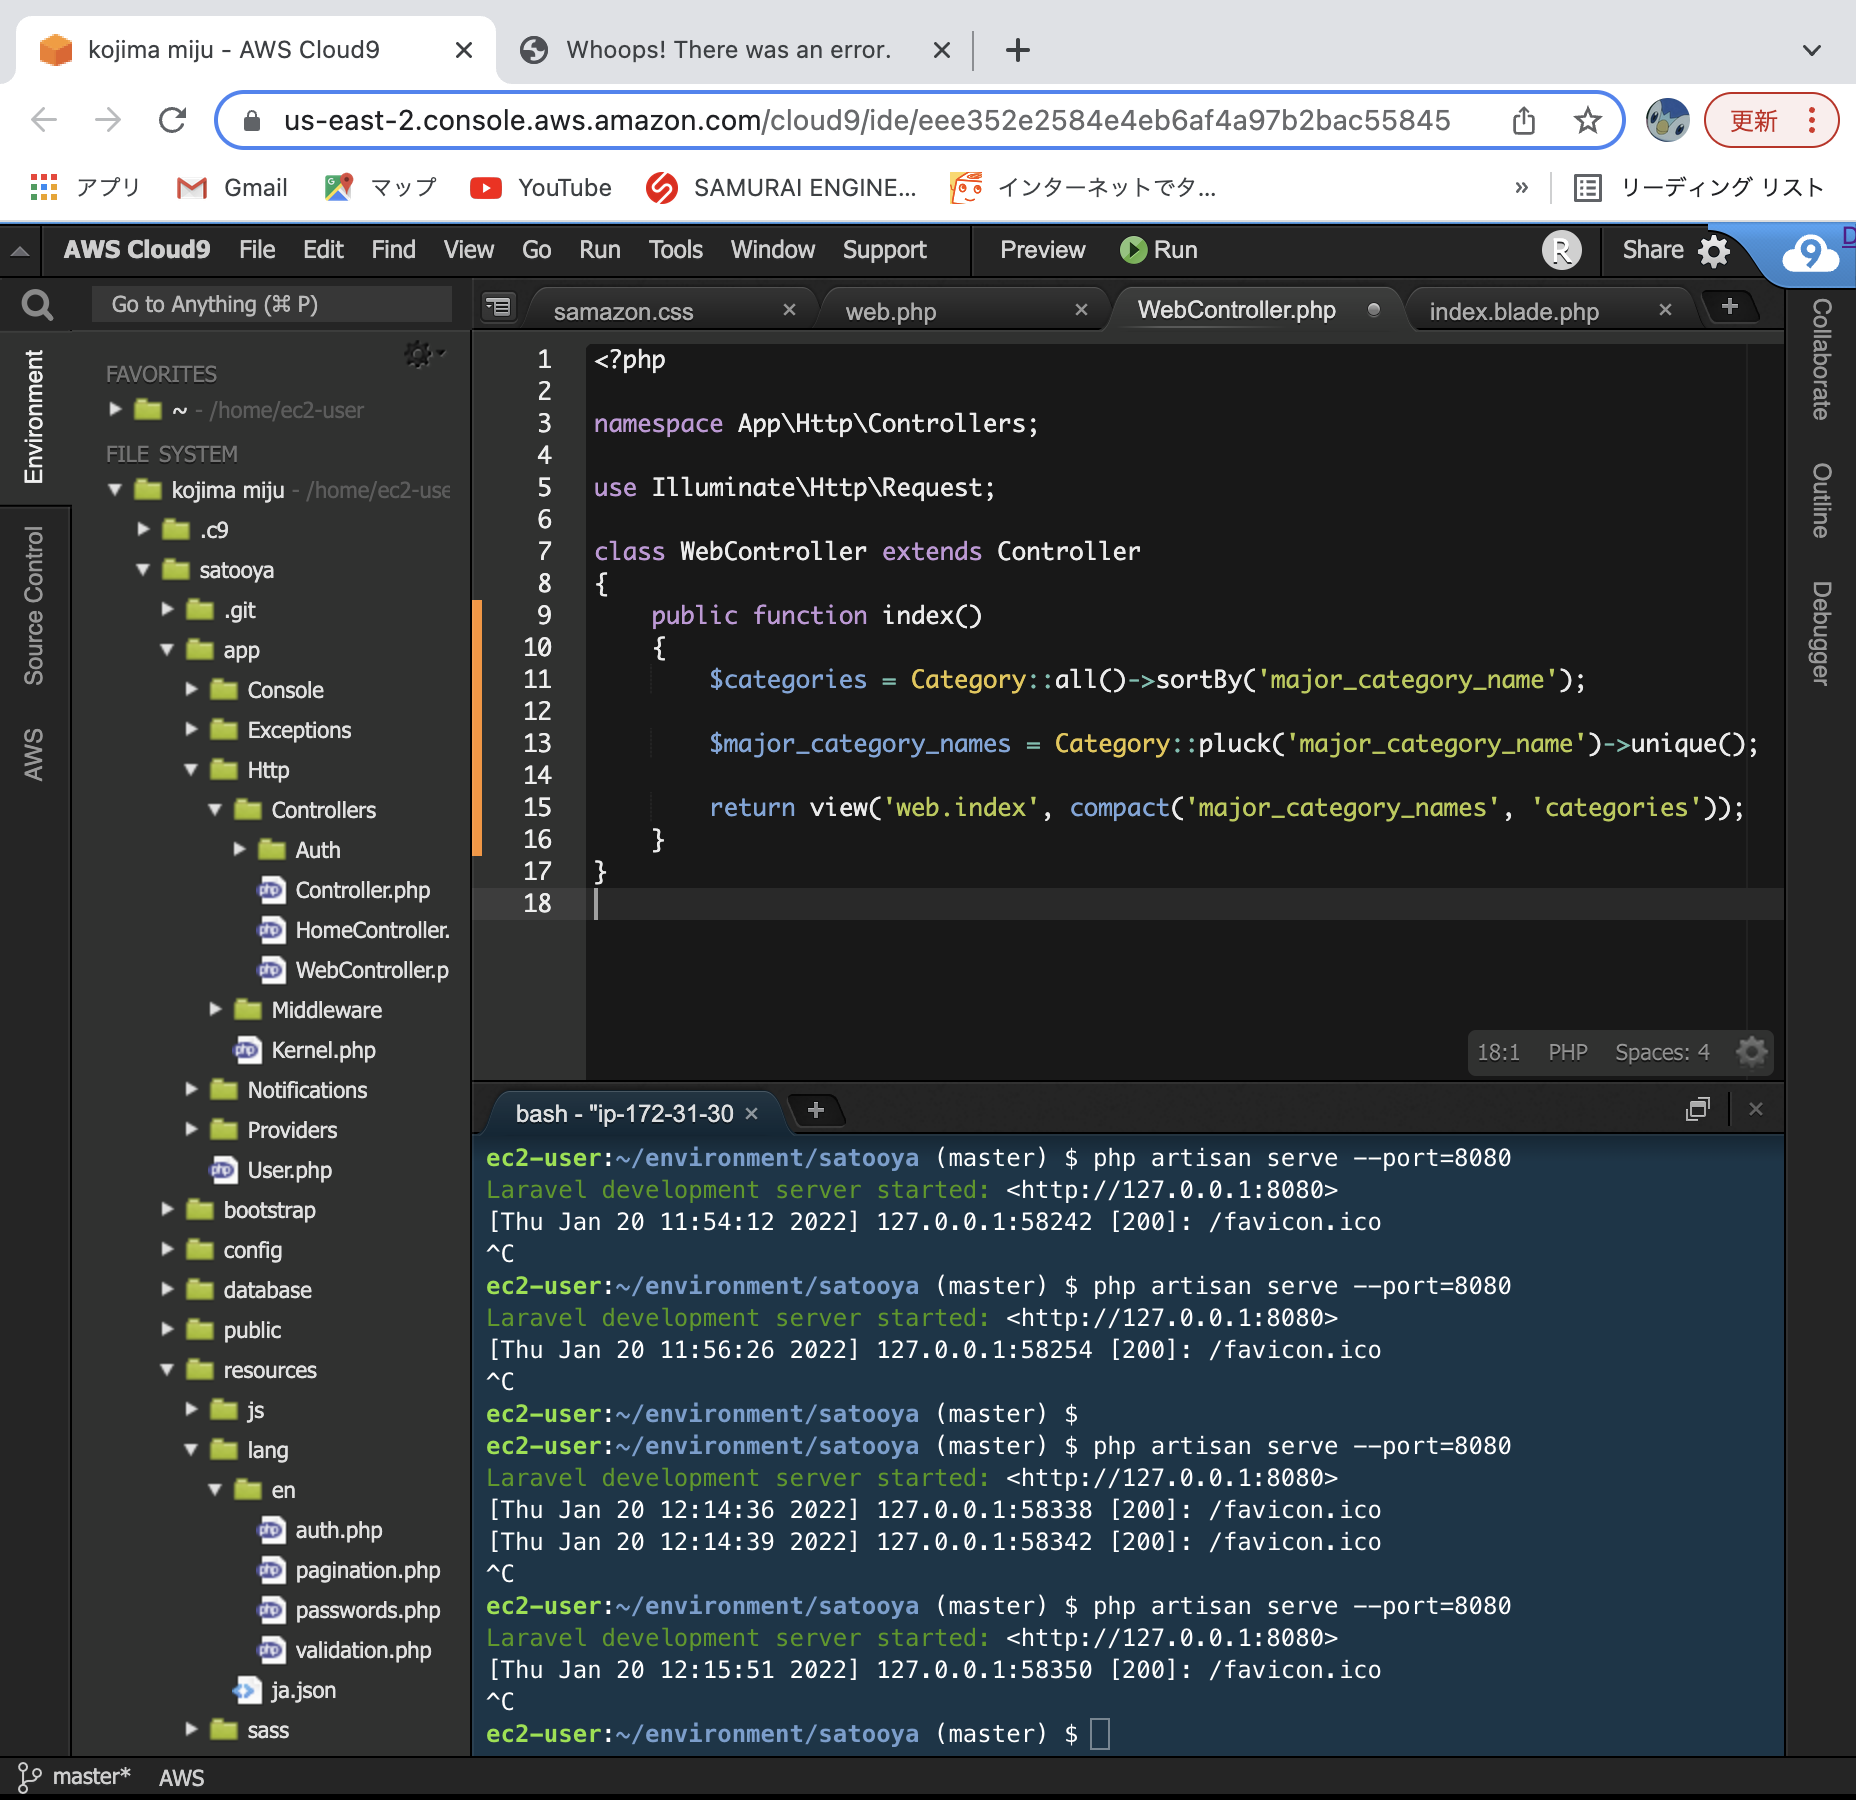Image resolution: width=1856 pixels, height=1800 pixels.
Task: Open the Tools menu
Action: pos(675,250)
